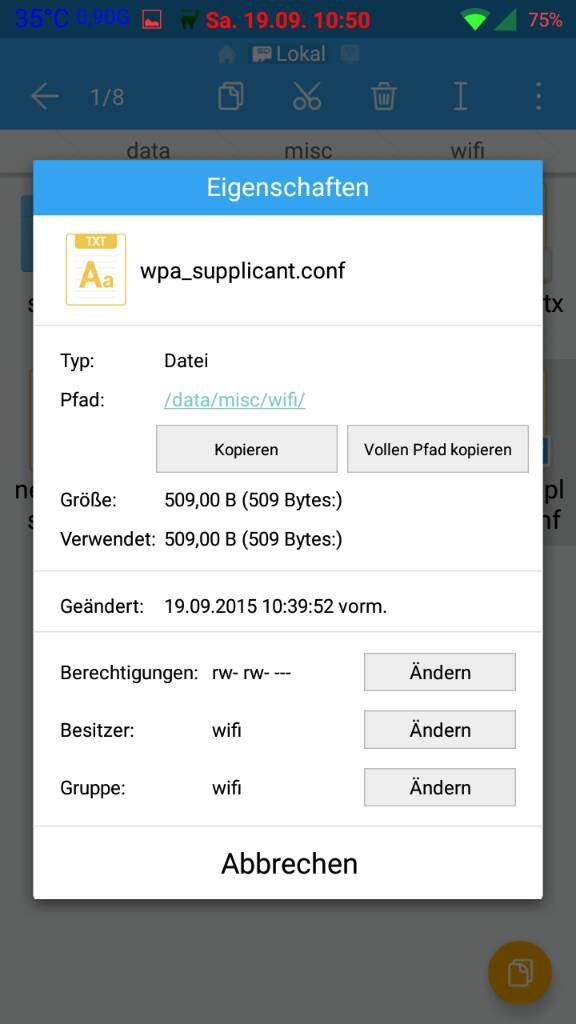The image size is (576, 1024).
Task: Select the misc breadcrumb segment
Action: pyautogui.click(x=308, y=151)
